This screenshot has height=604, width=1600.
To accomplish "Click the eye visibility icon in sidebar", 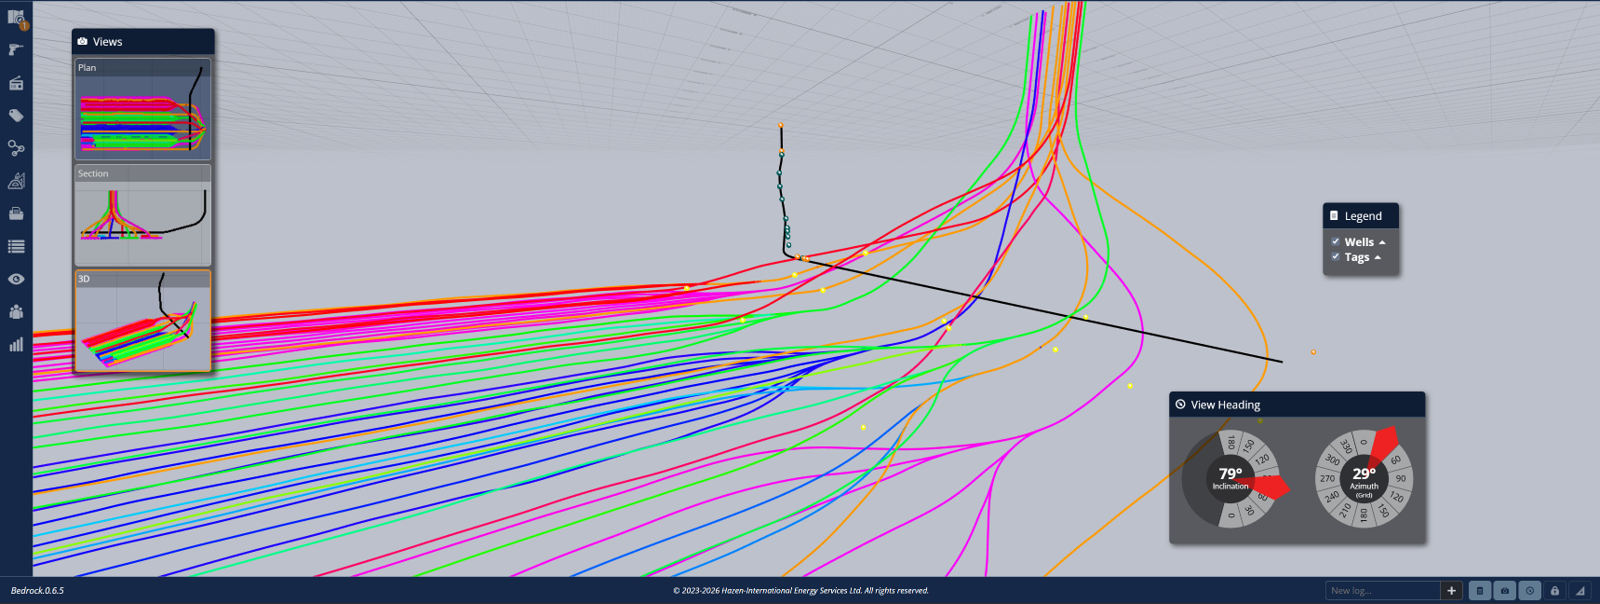I will coord(16,279).
